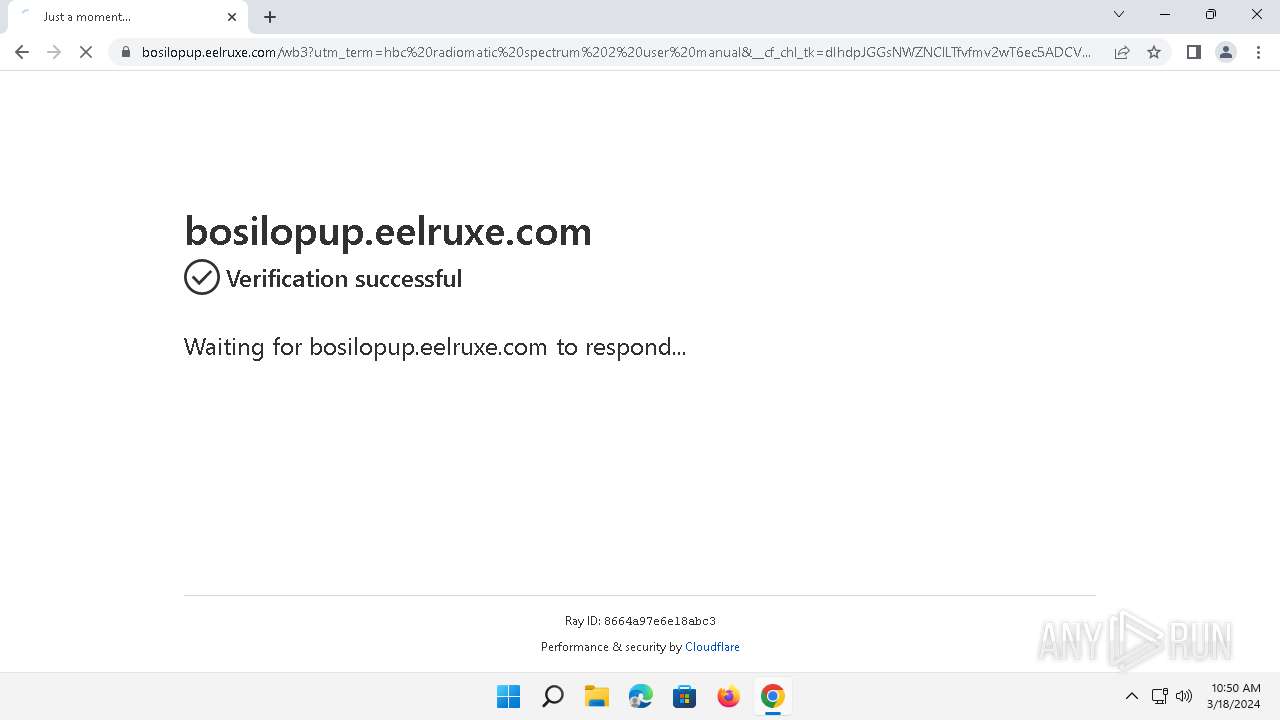Image resolution: width=1280 pixels, height=720 pixels.
Task: Open Microsoft Store from taskbar
Action: click(x=684, y=696)
